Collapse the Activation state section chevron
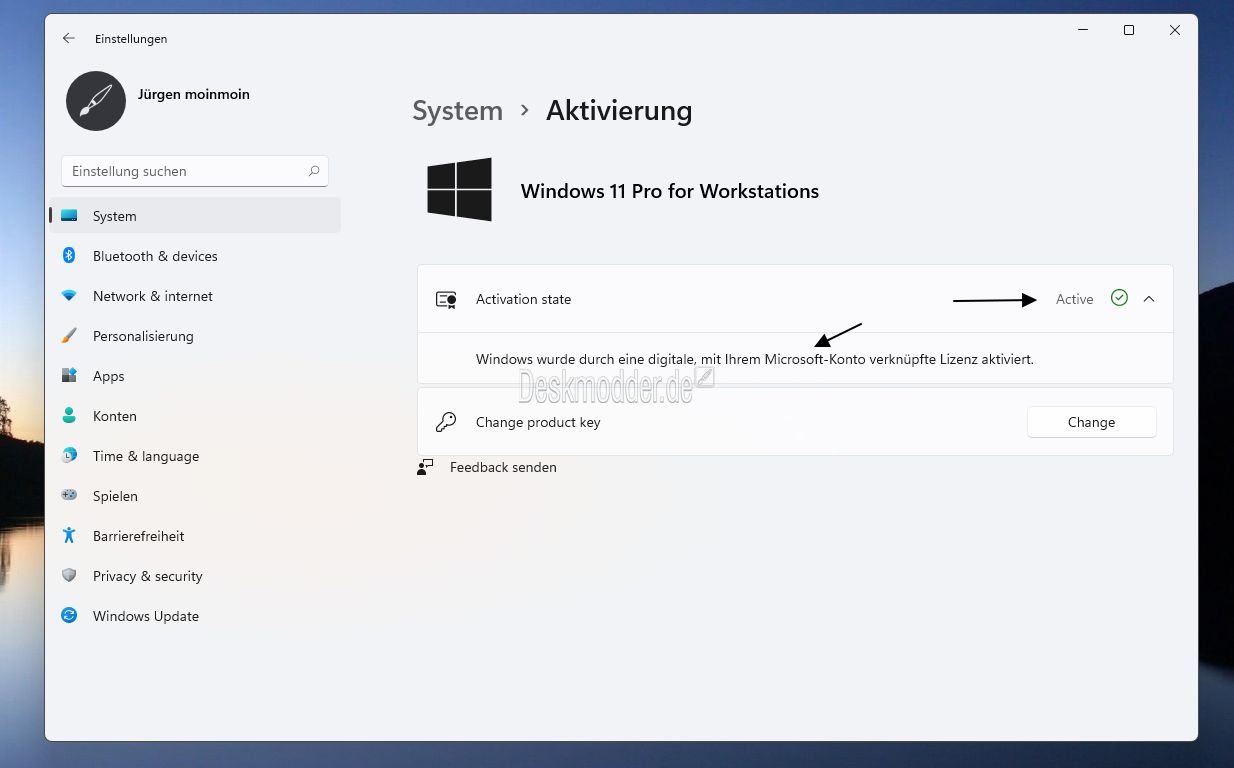 click(1149, 299)
